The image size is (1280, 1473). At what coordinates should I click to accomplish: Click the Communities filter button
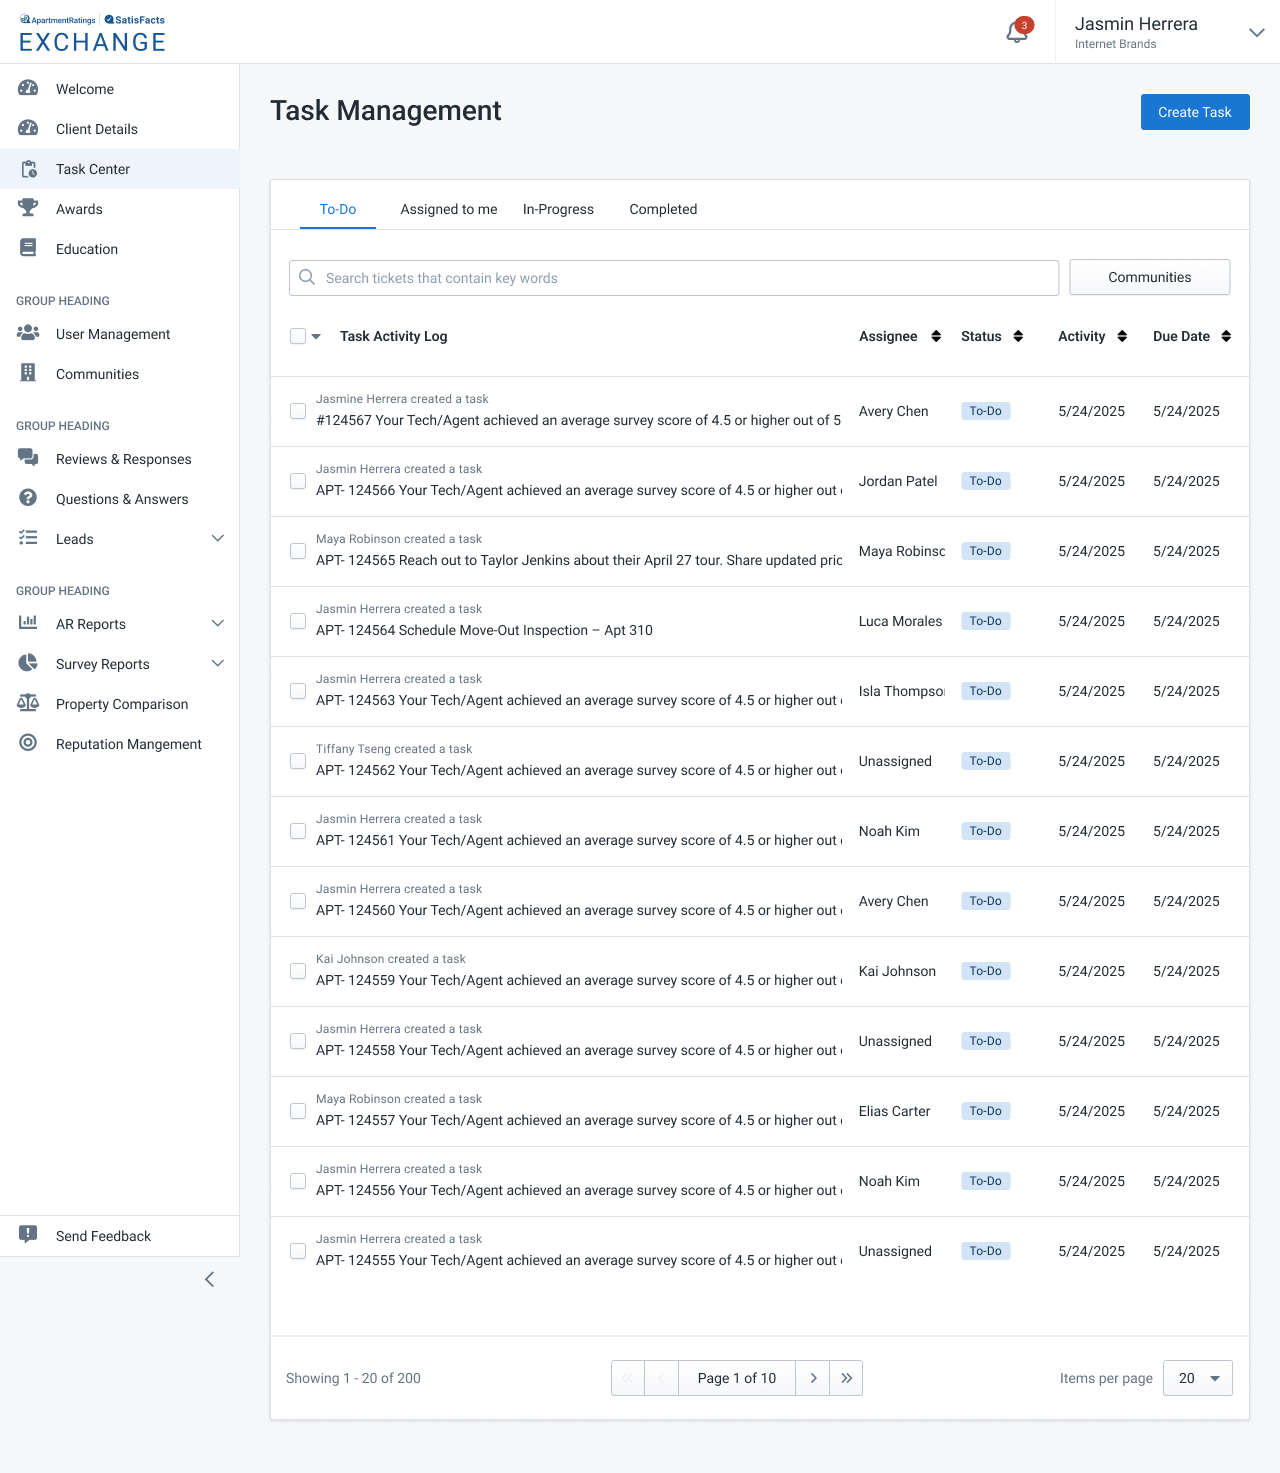click(1149, 277)
